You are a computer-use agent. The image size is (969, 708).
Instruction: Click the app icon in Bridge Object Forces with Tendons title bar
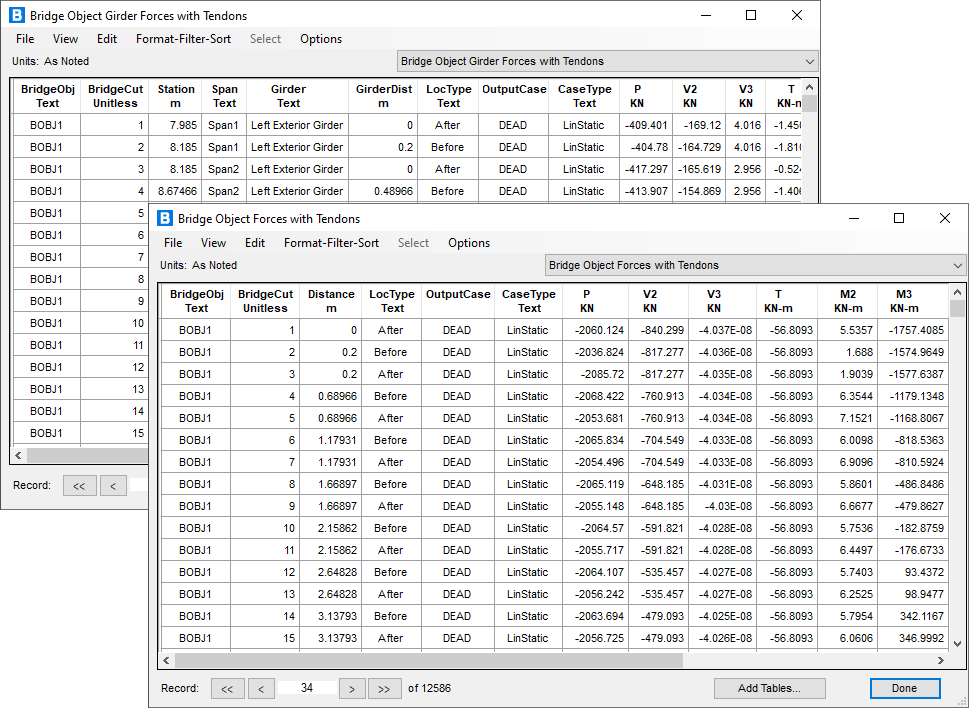point(165,219)
